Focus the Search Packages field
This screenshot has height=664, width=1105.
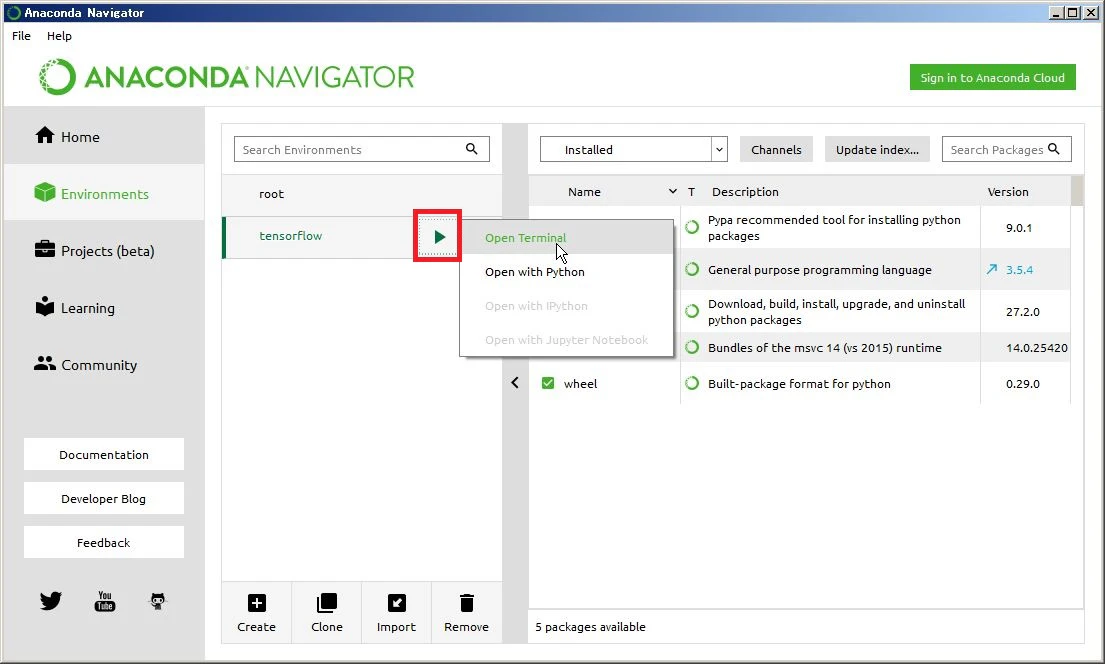click(x=1006, y=149)
